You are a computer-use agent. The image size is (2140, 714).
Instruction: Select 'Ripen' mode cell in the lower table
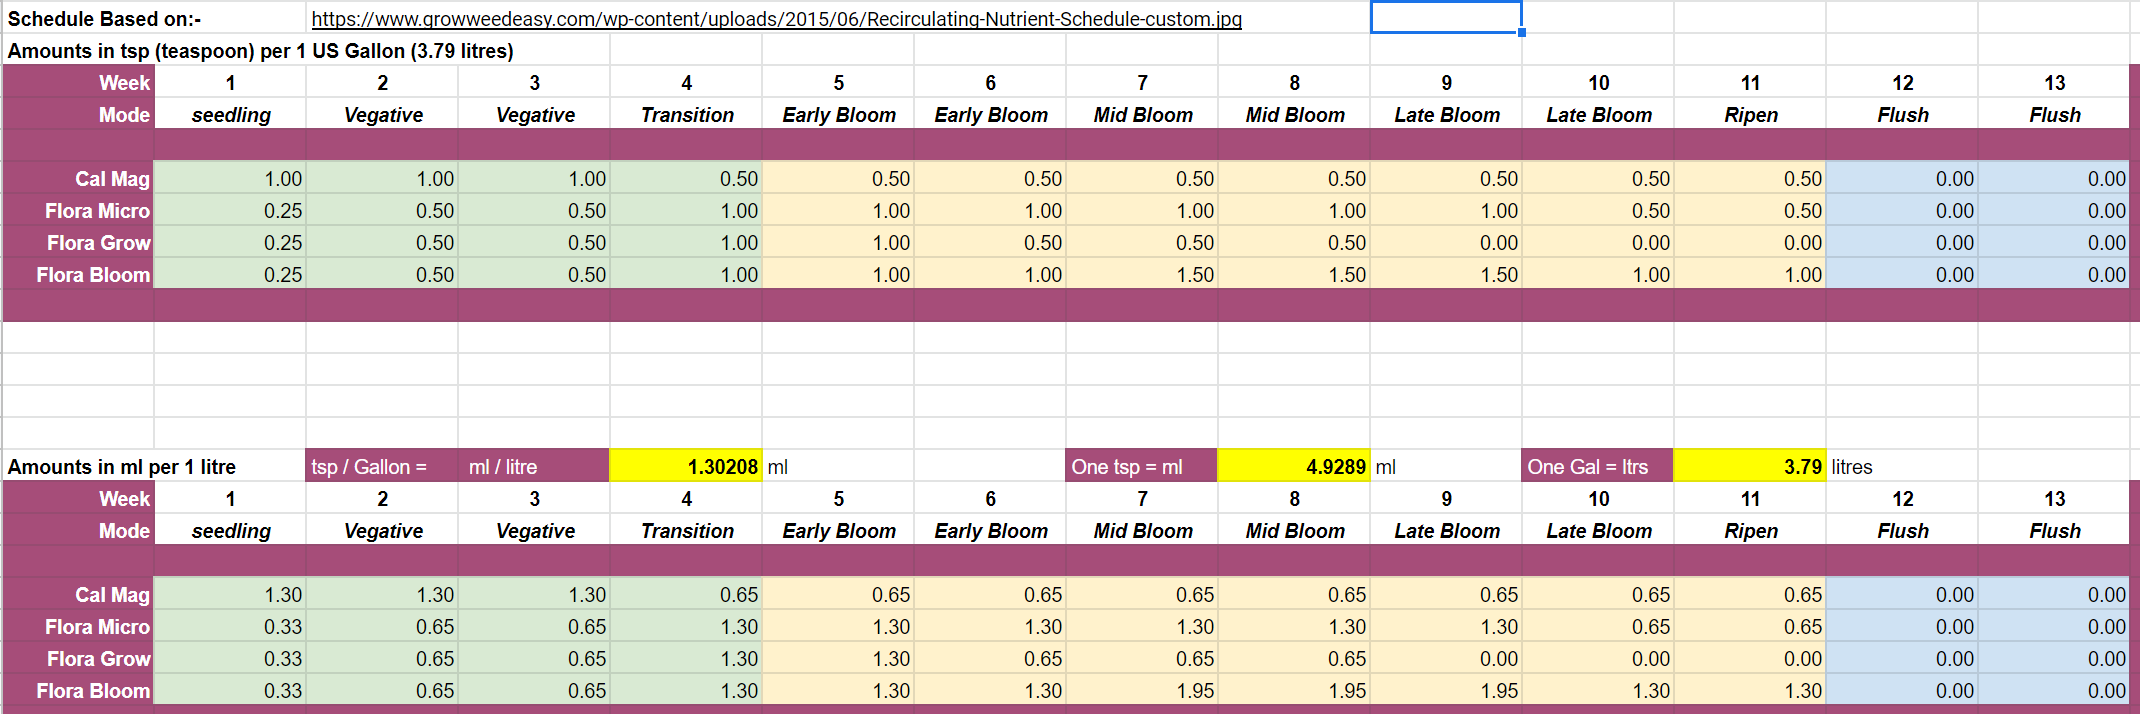(x=1749, y=531)
